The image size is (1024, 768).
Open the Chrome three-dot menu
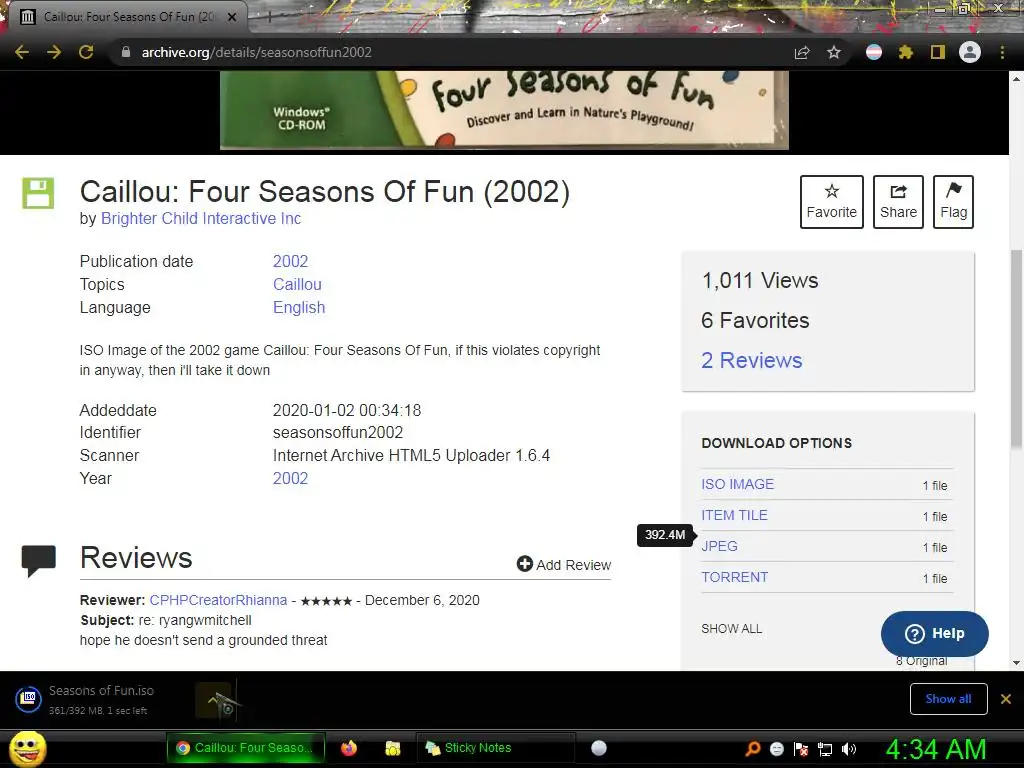tap(1002, 52)
